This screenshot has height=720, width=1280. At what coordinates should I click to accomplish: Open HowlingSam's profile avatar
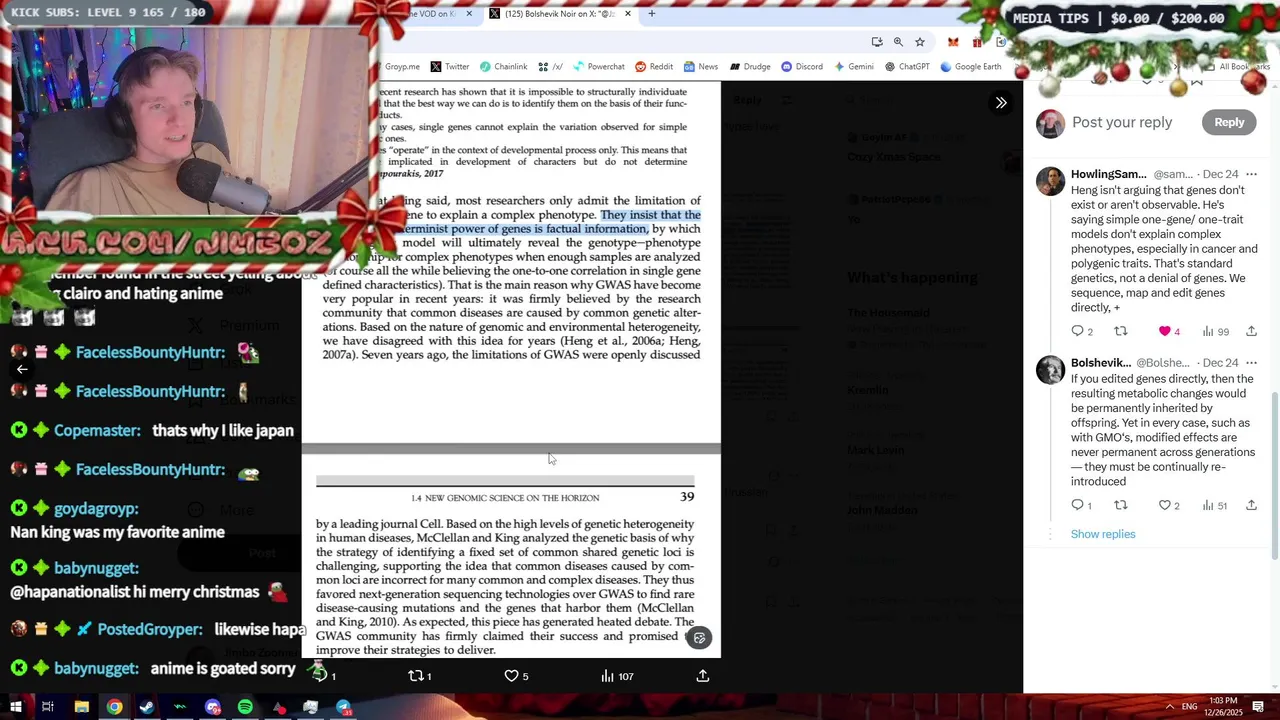click(x=1050, y=181)
